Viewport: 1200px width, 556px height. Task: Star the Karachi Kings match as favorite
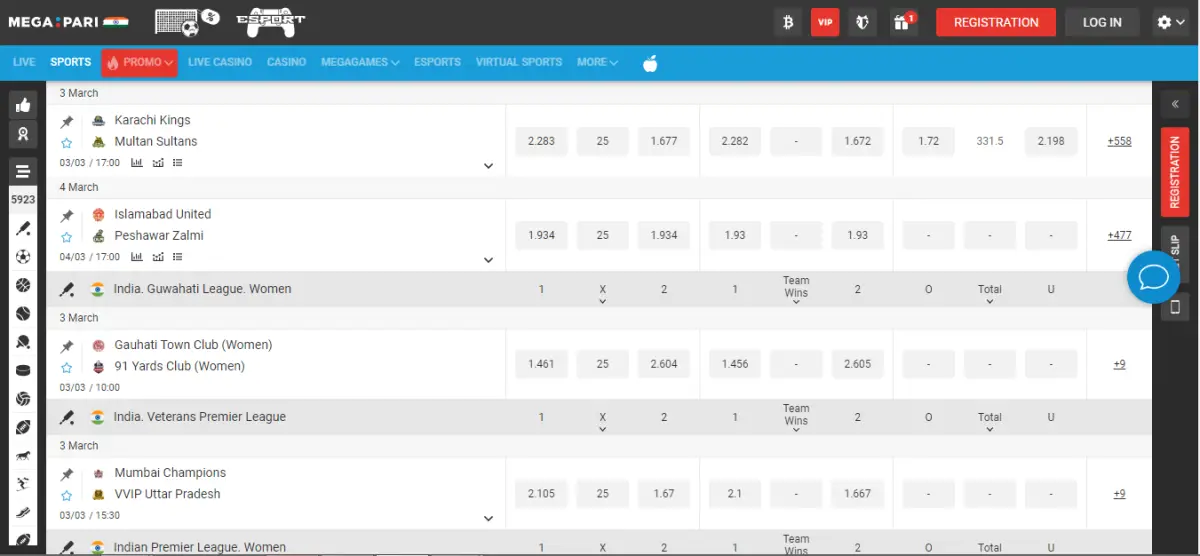(x=67, y=143)
